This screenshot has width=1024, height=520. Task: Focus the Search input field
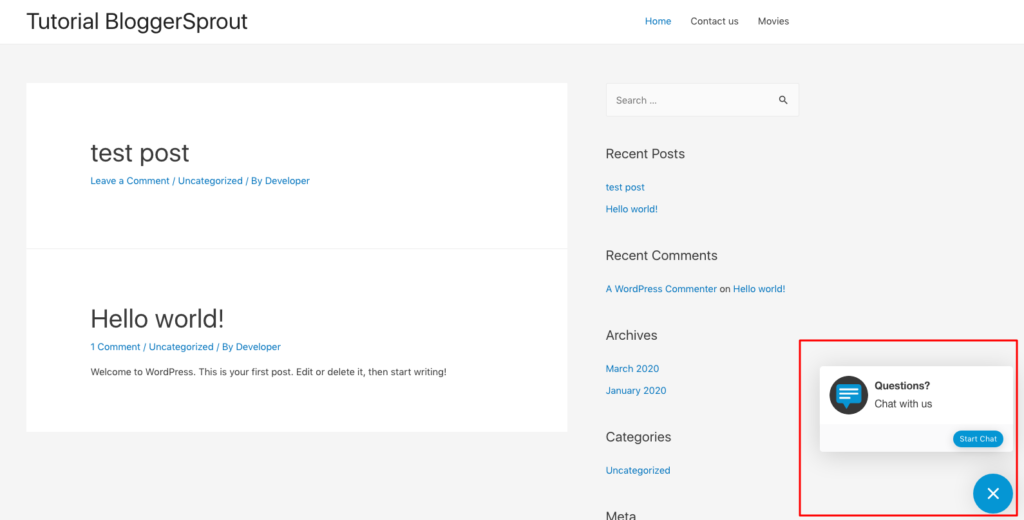pos(690,100)
